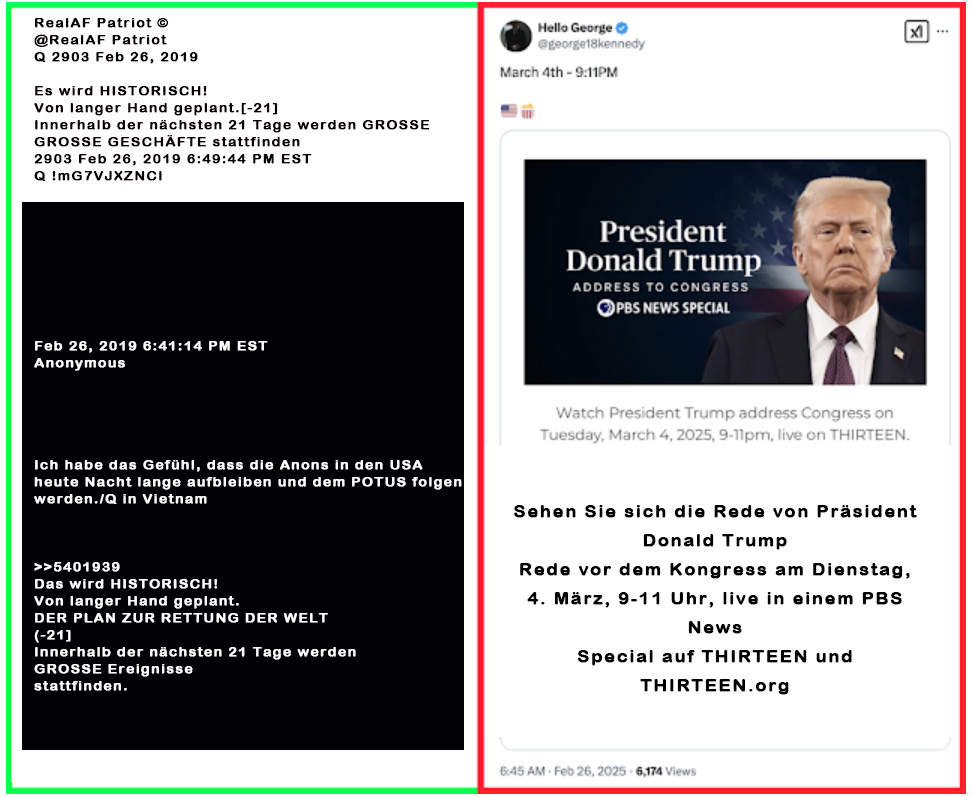
Task: Open the three-dot more options menu
Action: [943, 31]
